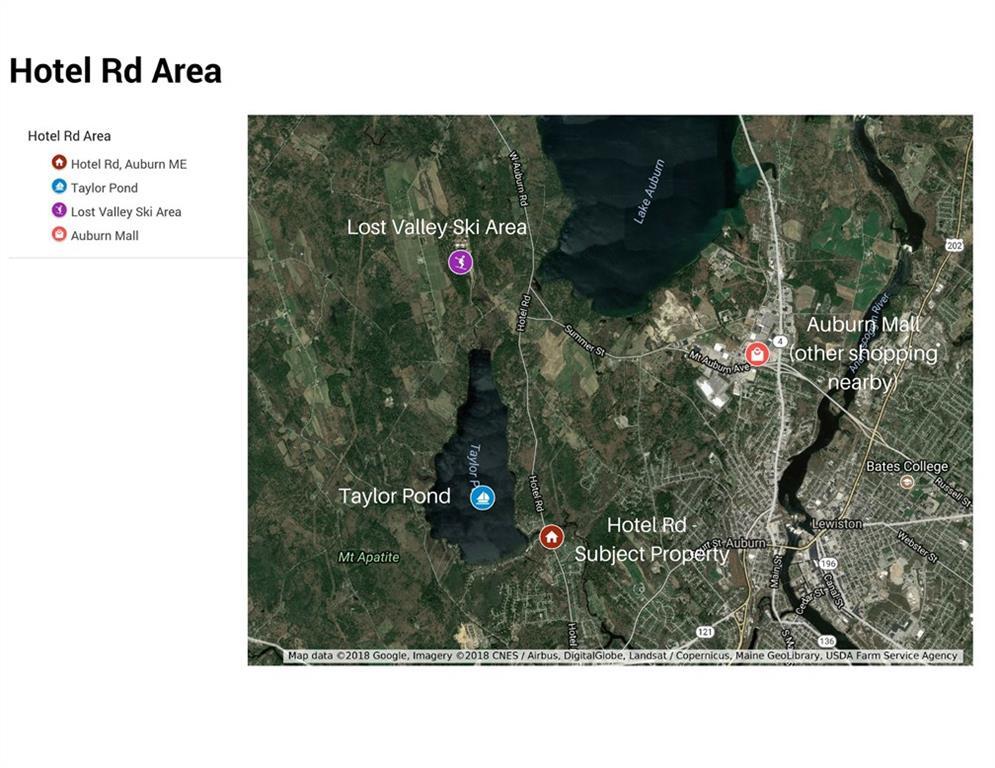Click the 'Hotel Rd Area' legend heading
This screenshot has width=995, height=768.
(x=69, y=136)
